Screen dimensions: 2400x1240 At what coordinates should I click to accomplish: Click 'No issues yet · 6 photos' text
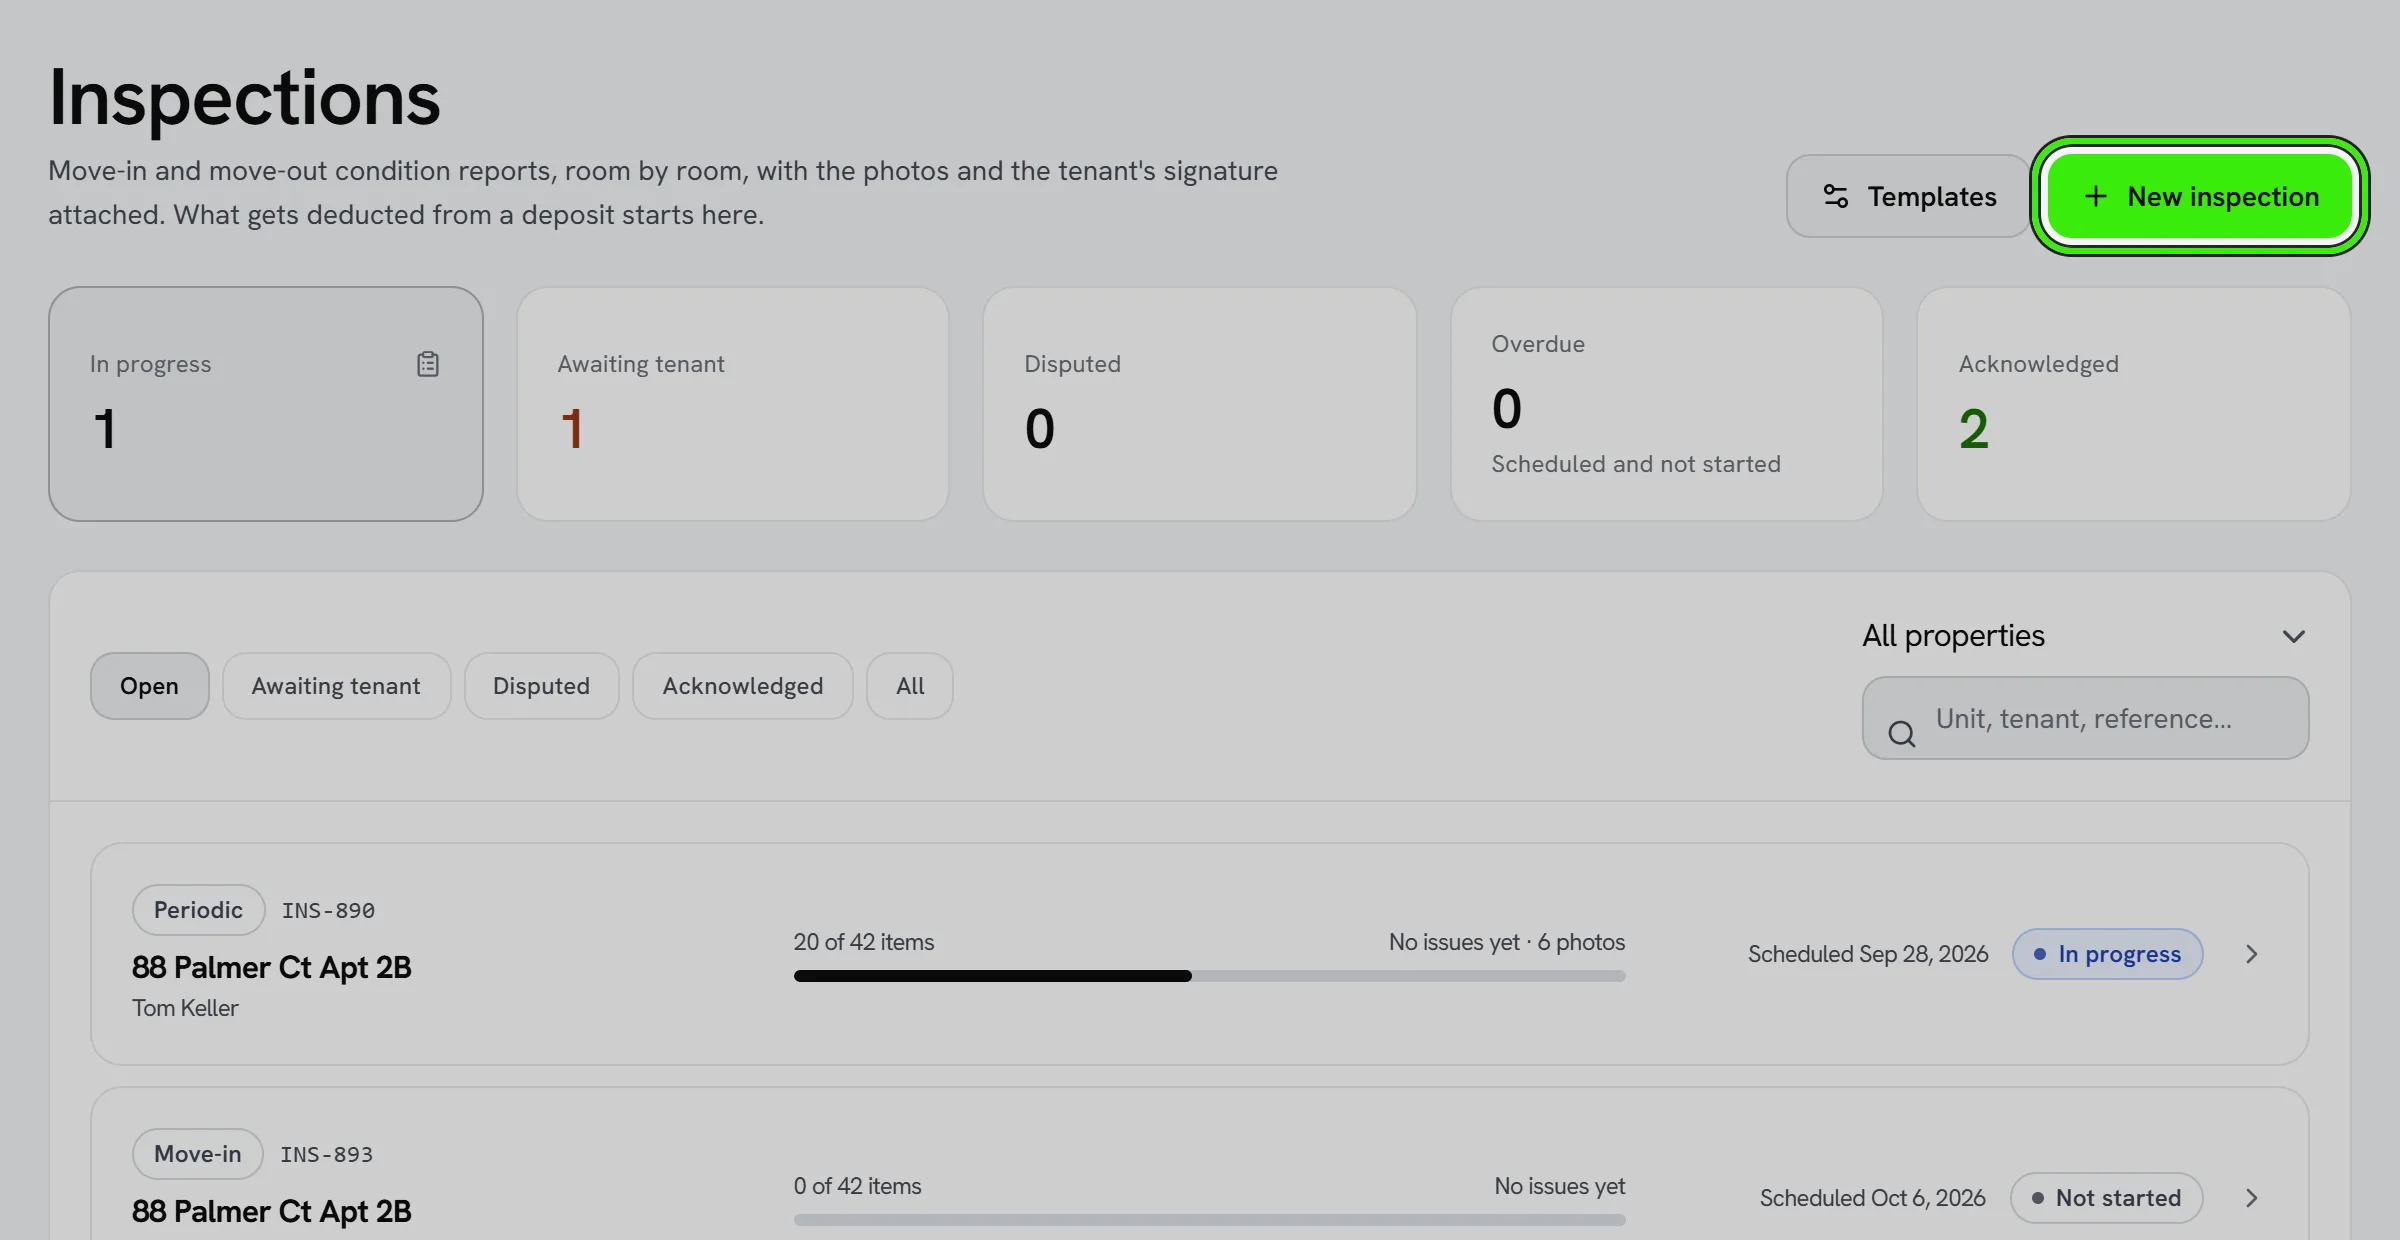tap(1507, 942)
